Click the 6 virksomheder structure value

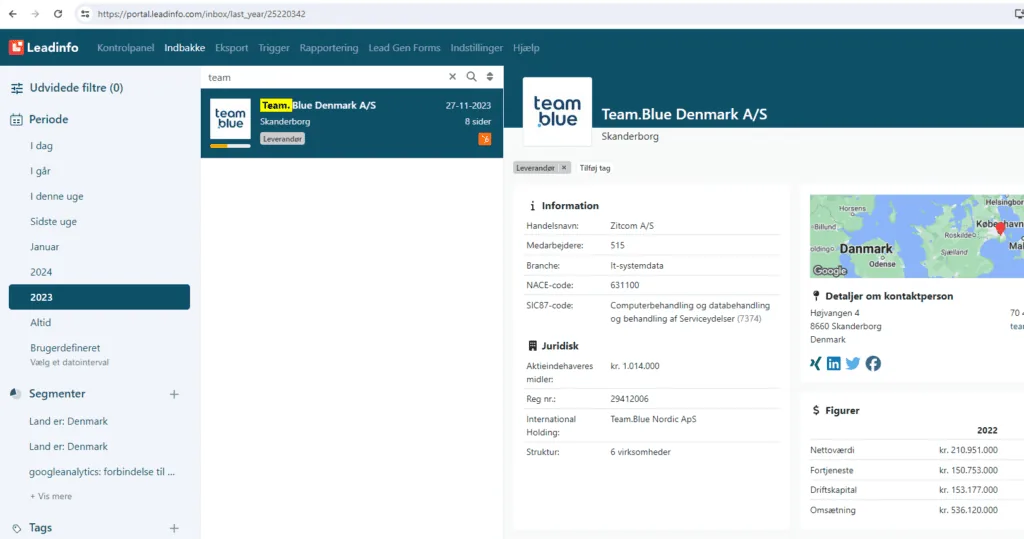click(x=640, y=451)
